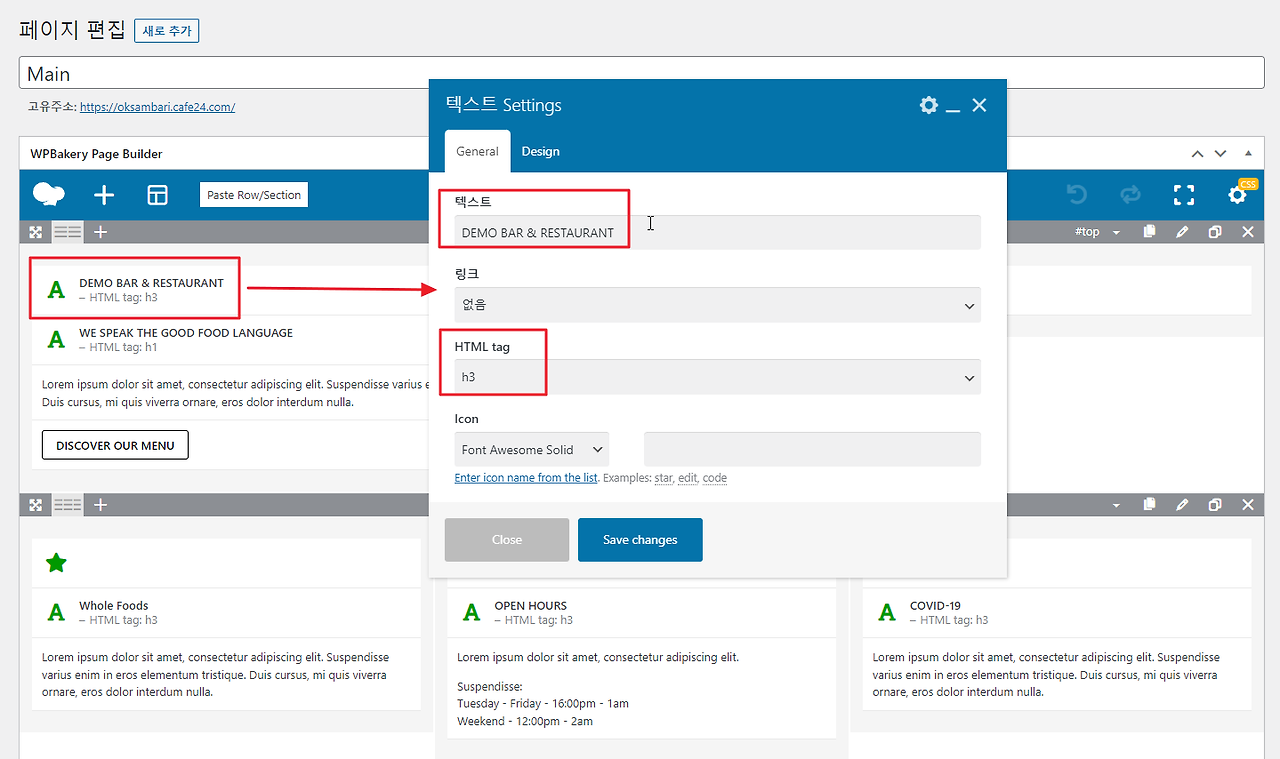1280x759 pixels.
Task: Click the Paste Row/Section button
Action: [x=254, y=195]
